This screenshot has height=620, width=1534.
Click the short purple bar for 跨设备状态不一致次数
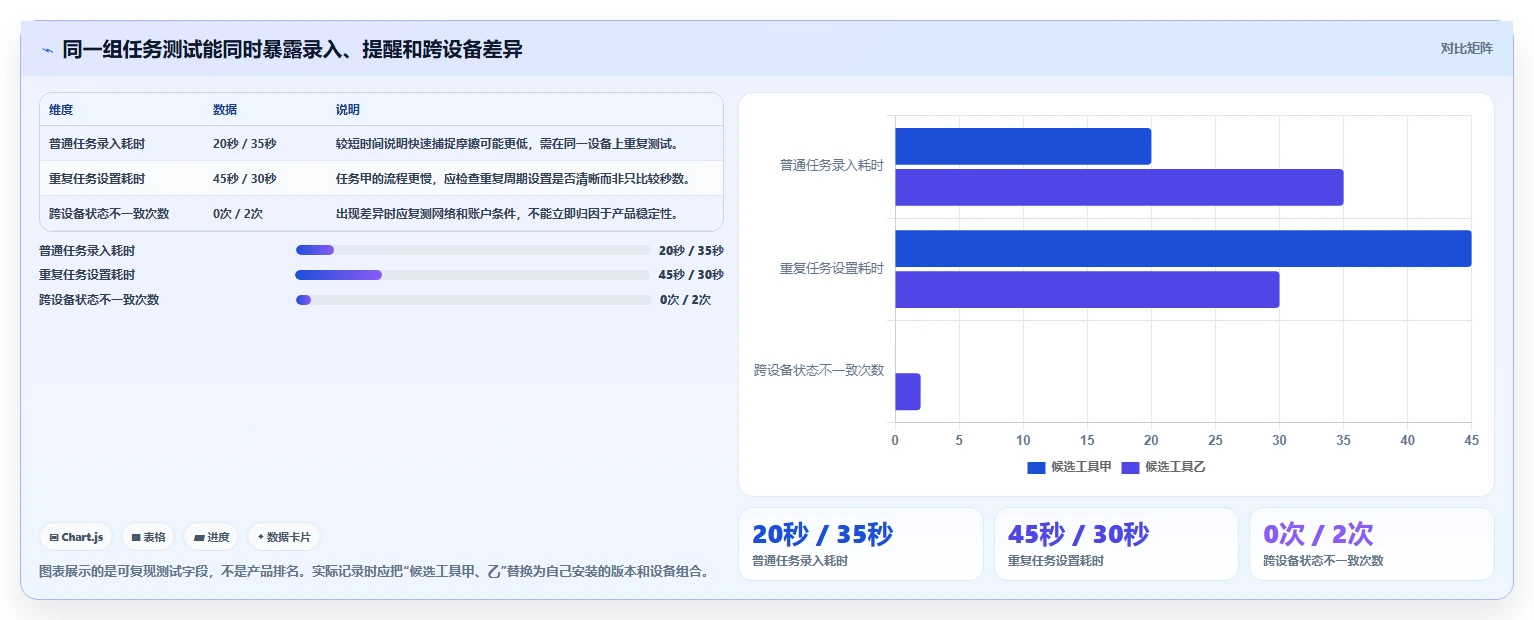[908, 391]
